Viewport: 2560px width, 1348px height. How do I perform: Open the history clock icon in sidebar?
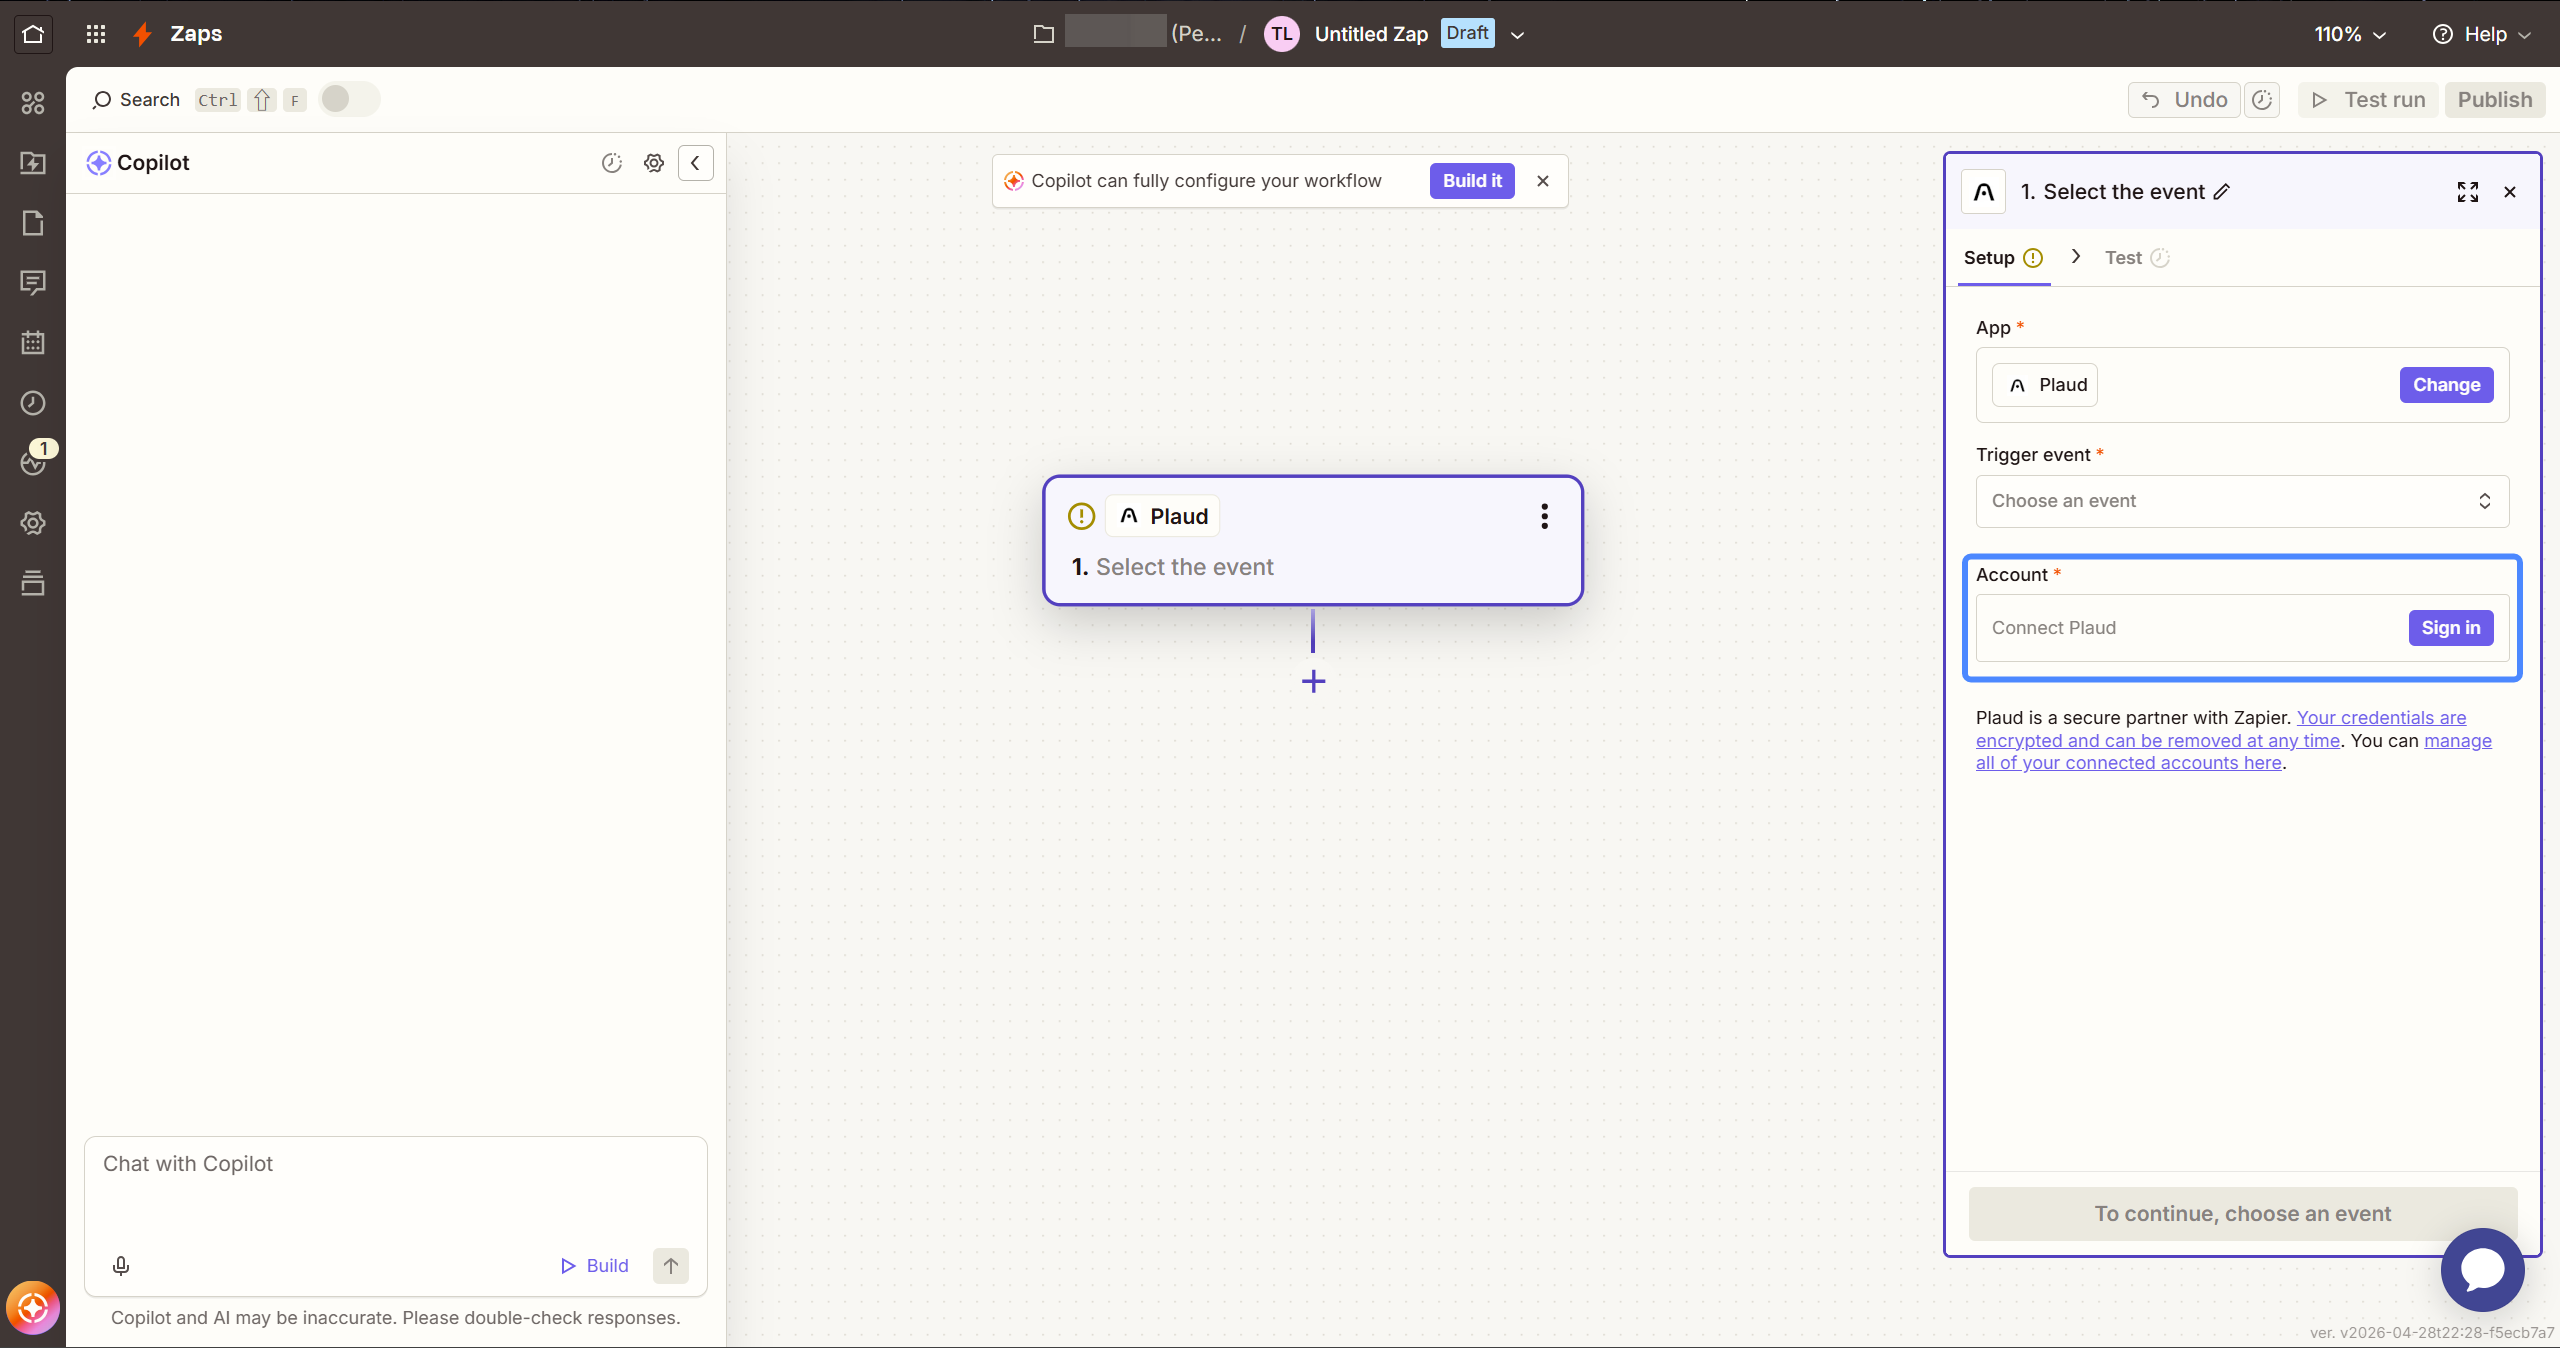coord(33,403)
